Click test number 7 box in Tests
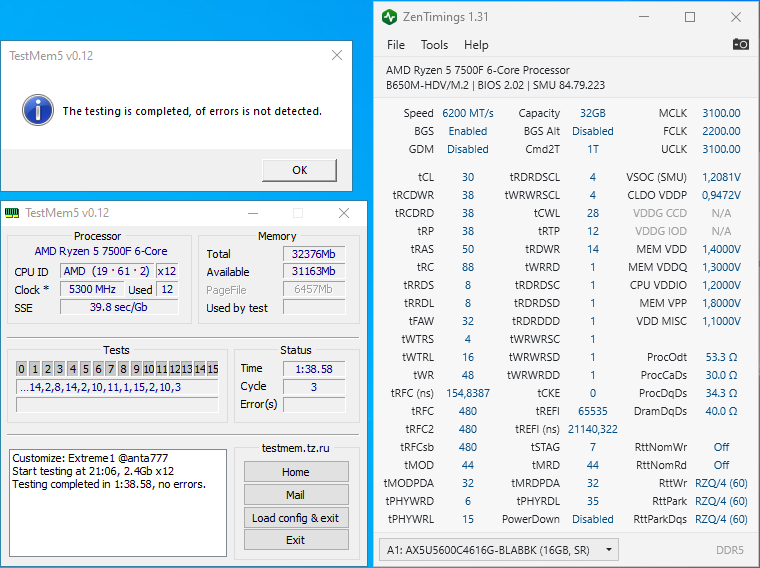 [x=111, y=369]
